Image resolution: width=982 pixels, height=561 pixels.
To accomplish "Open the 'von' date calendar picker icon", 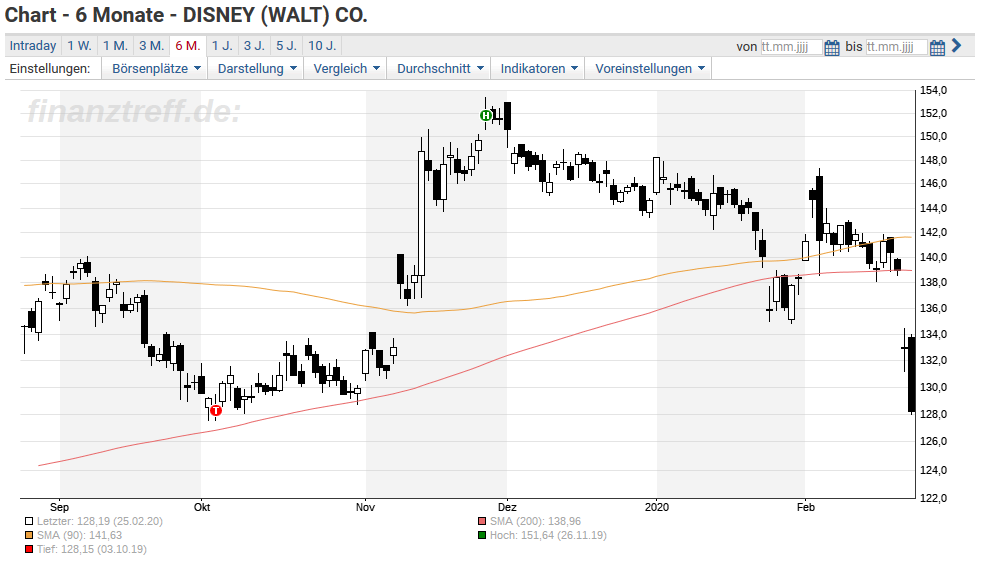I will 832,47.
